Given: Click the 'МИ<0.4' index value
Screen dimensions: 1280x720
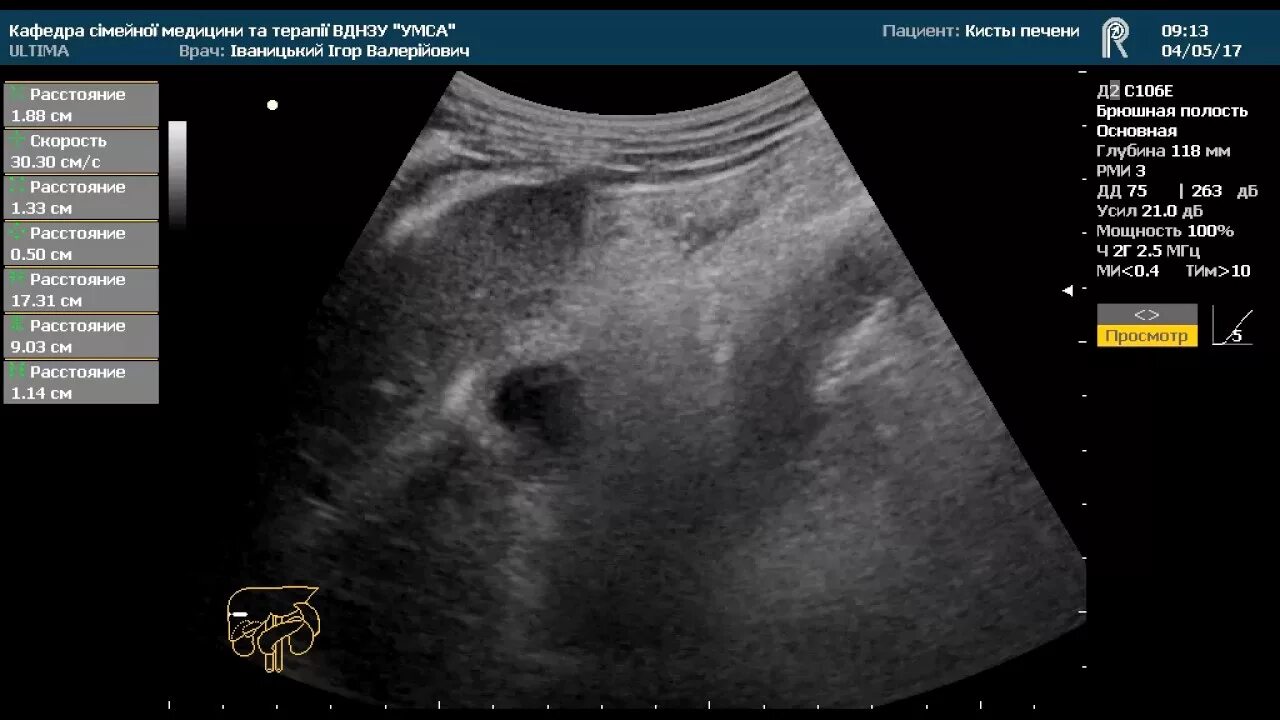Looking at the screenshot, I should click(x=1128, y=271).
